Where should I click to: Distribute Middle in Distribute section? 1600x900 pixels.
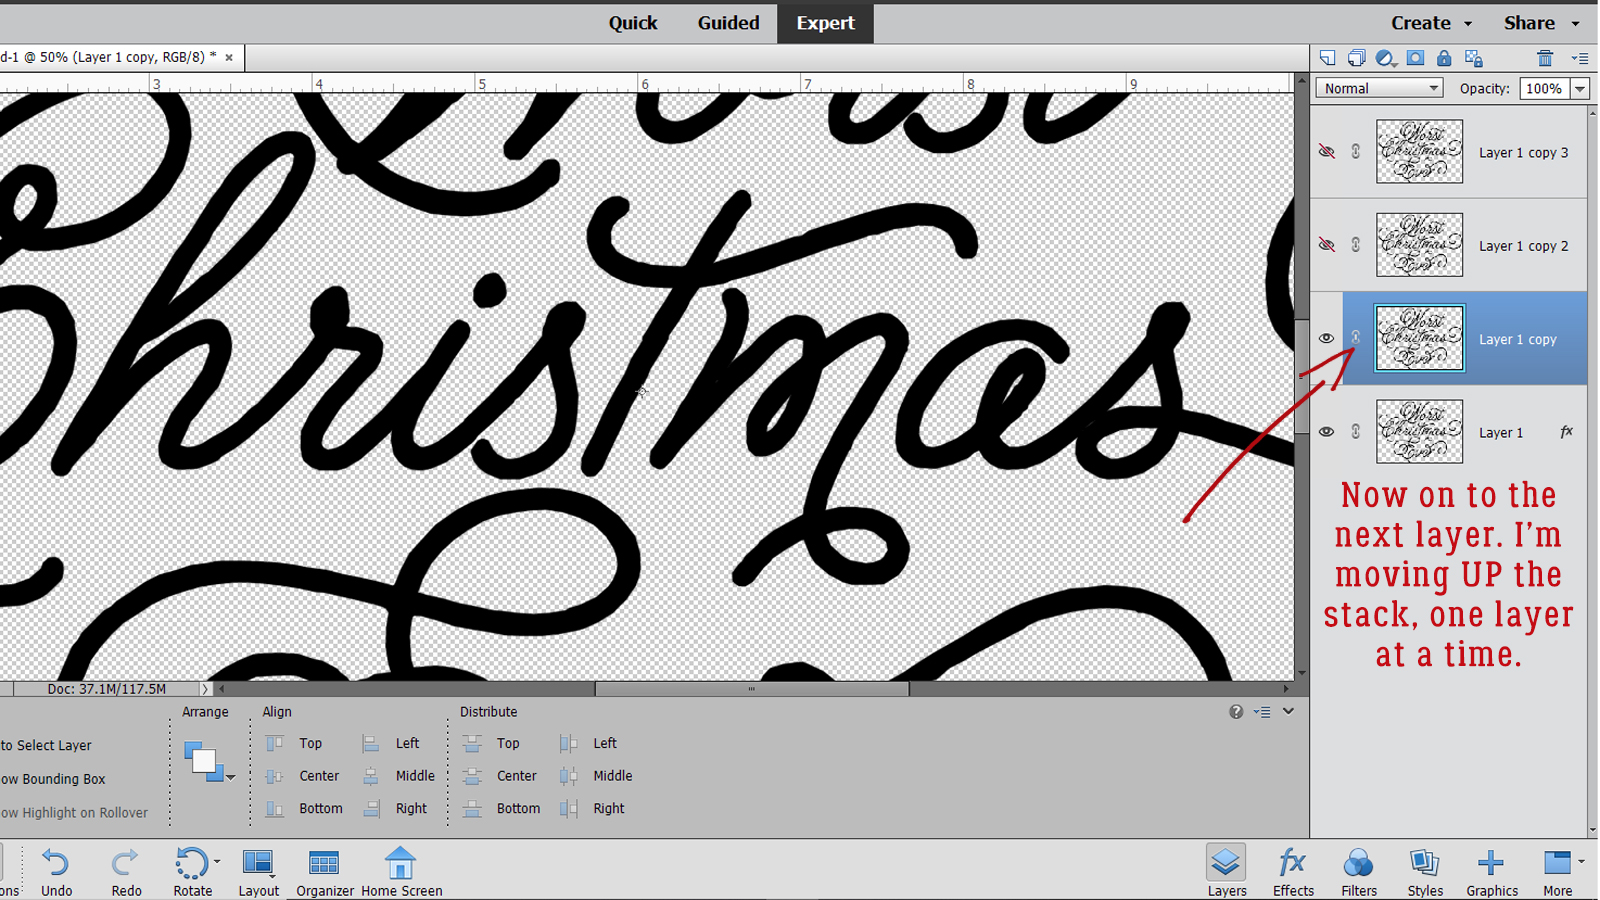[596, 776]
